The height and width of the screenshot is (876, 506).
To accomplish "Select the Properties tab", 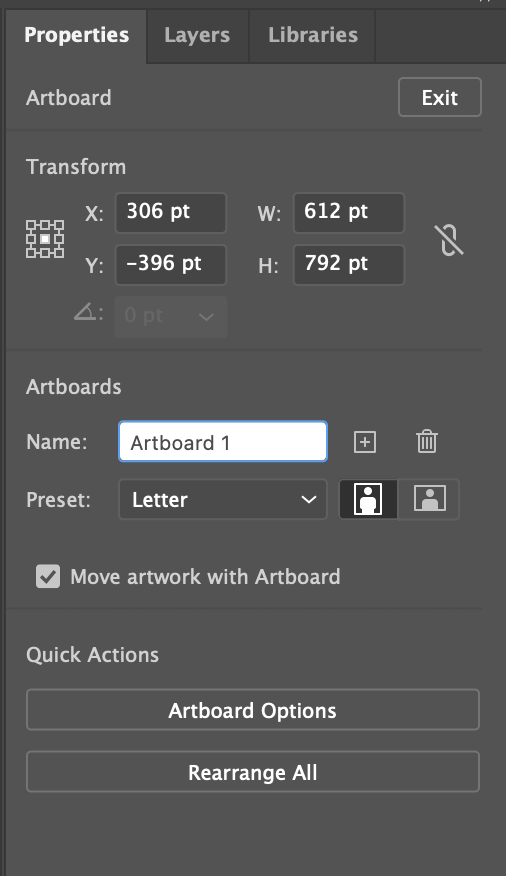I will 77,35.
